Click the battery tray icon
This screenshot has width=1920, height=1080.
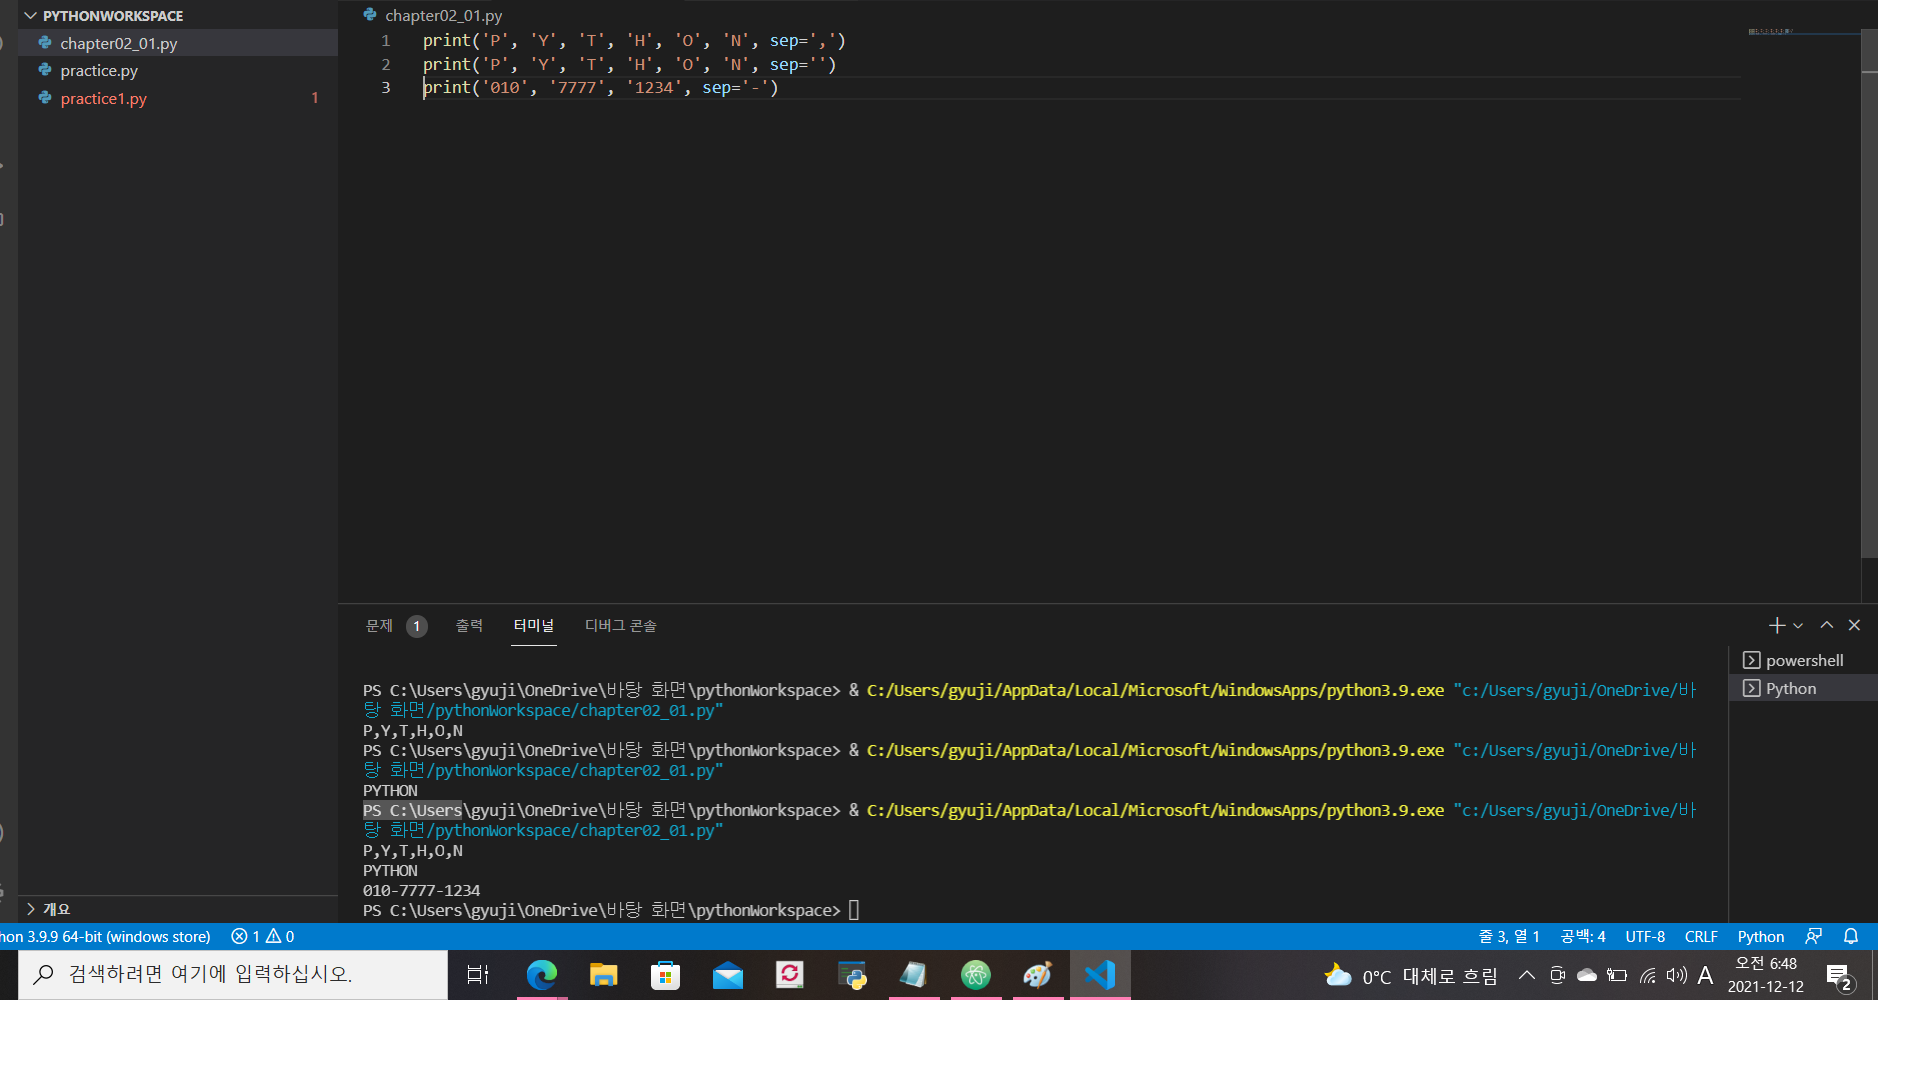[1617, 975]
